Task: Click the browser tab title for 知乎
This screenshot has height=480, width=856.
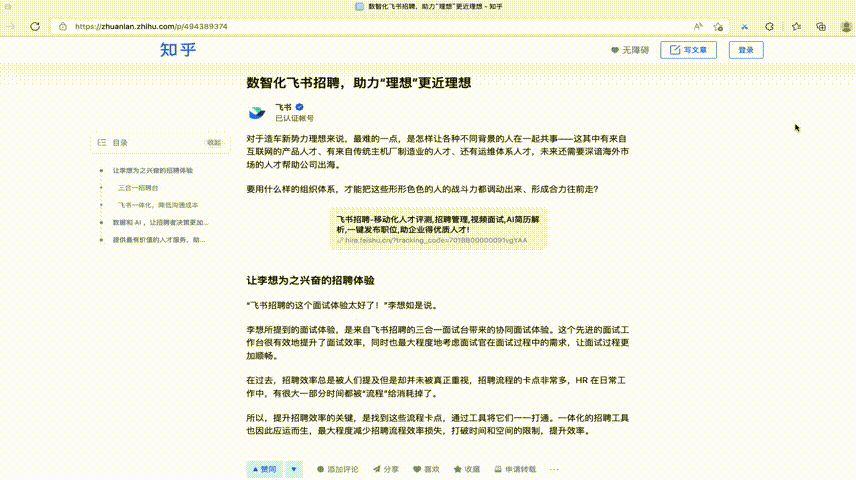Action: tap(435, 7)
